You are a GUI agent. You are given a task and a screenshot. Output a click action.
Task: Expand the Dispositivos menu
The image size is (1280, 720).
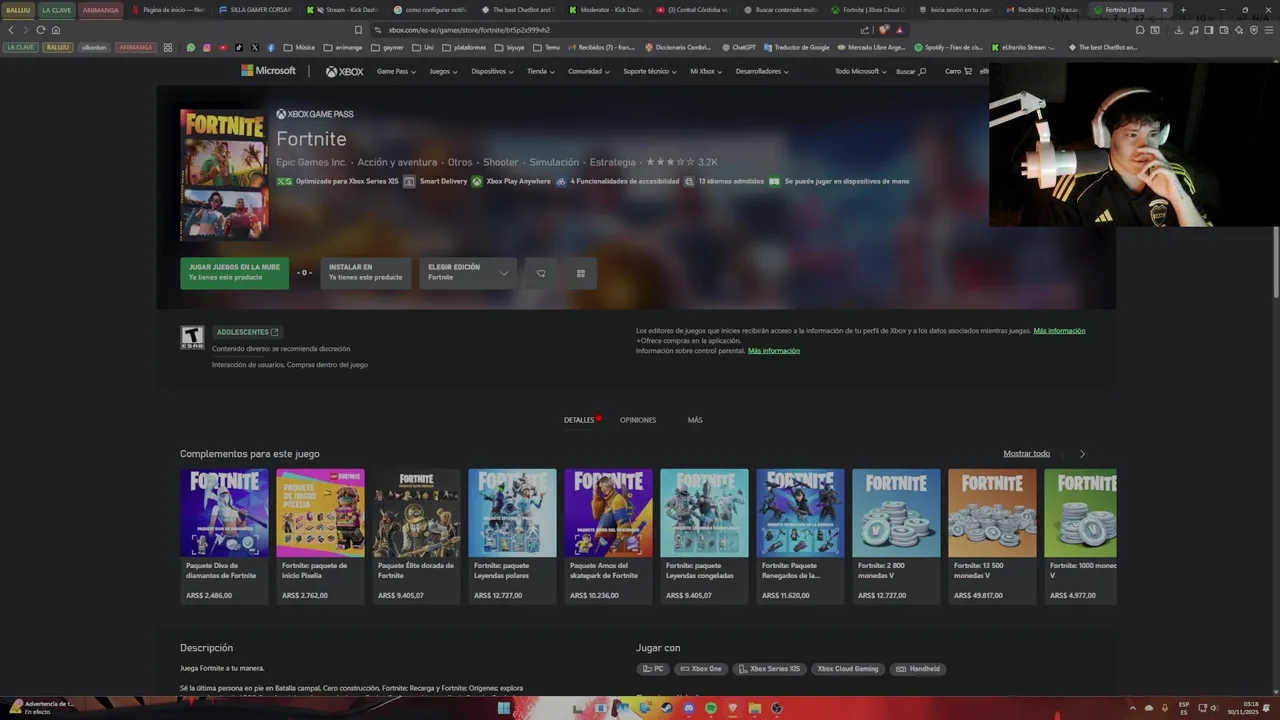tap(492, 71)
